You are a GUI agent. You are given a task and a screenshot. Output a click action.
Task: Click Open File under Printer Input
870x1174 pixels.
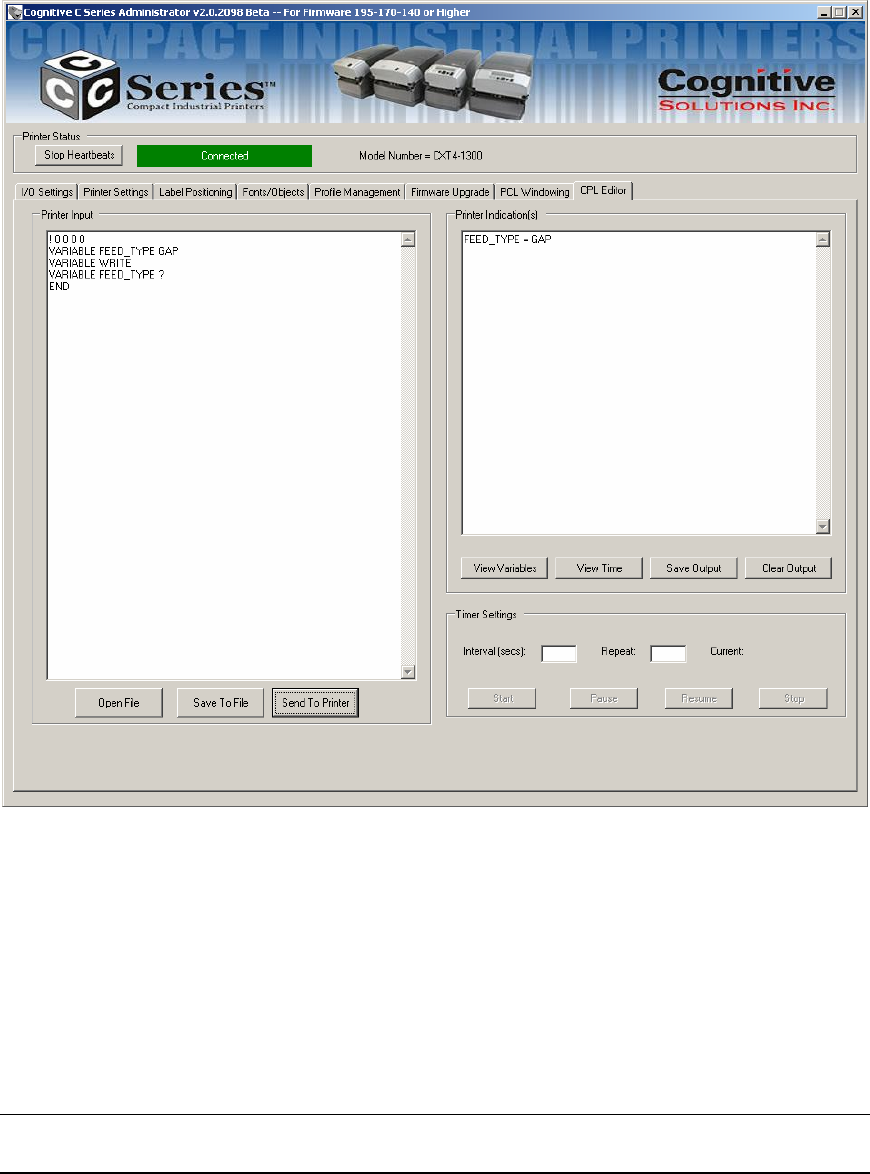click(119, 703)
